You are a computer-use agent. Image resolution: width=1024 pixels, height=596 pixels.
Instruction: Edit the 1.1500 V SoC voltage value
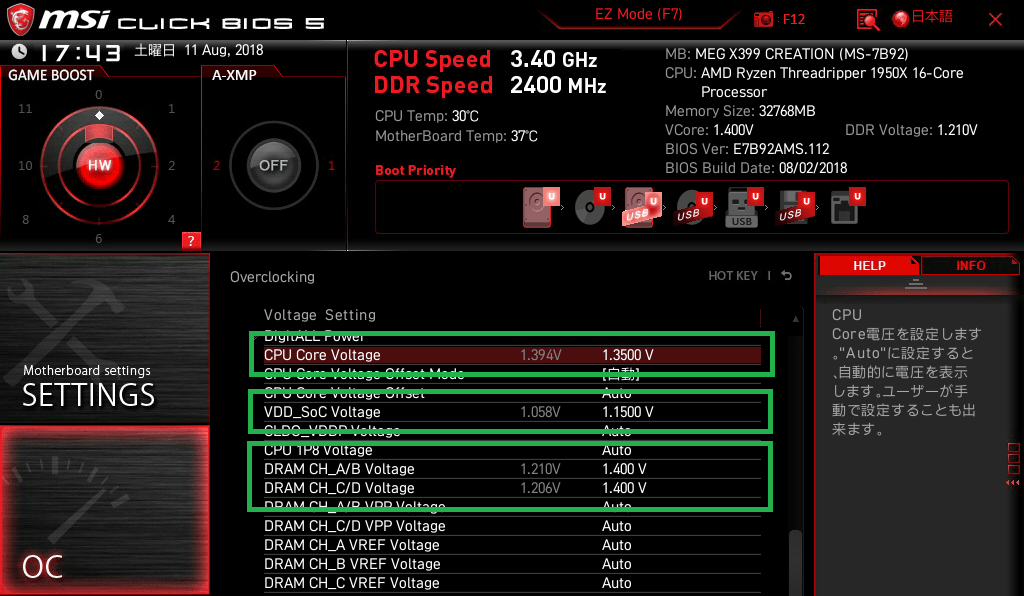pyautogui.click(x=628, y=412)
